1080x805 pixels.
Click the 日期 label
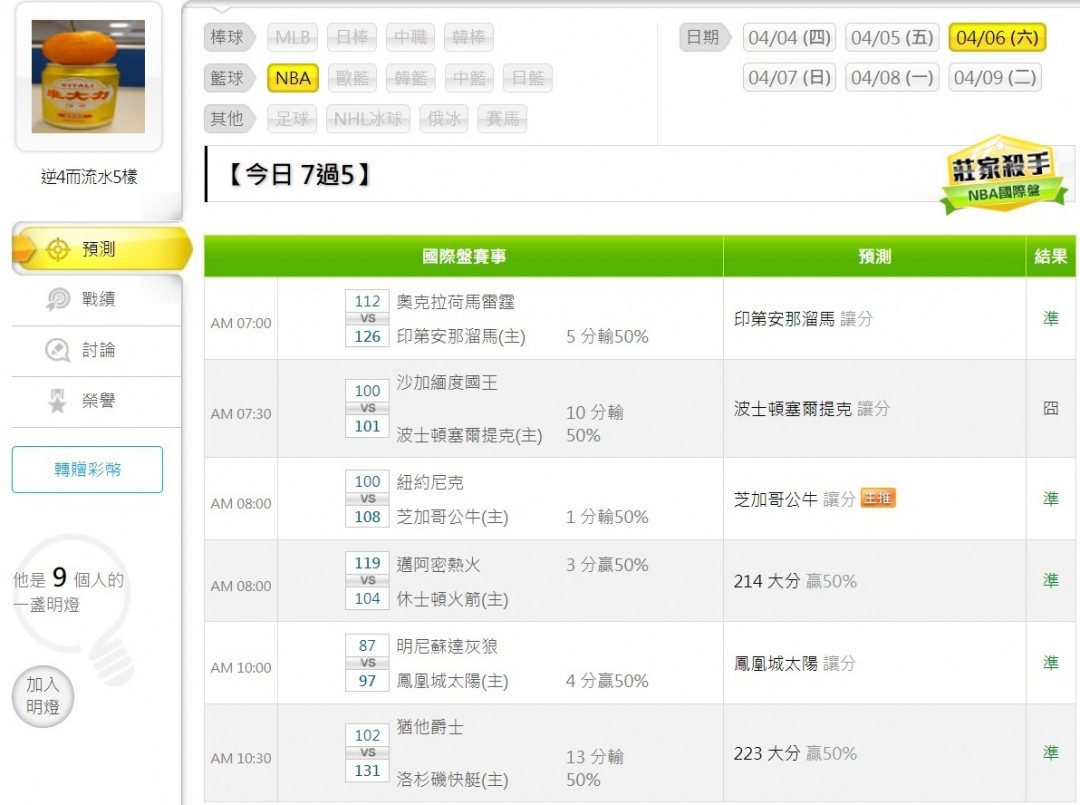tap(703, 37)
